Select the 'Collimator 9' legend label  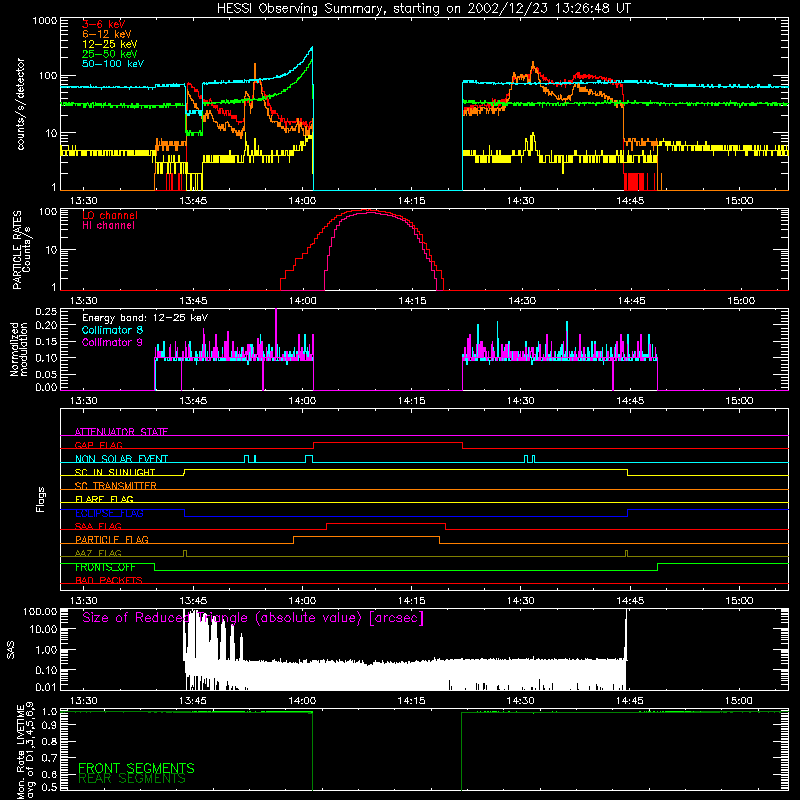pyautogui.click(x=112, y=342)
